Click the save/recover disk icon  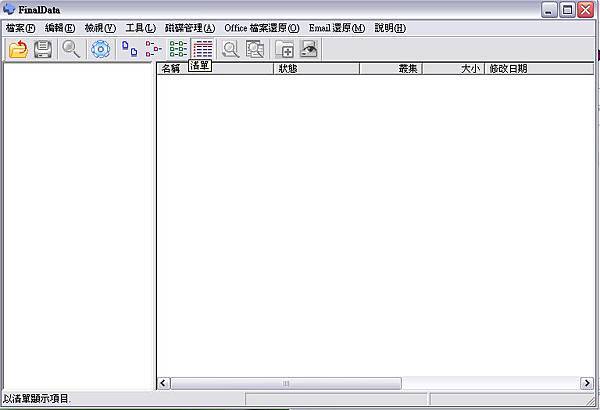click(43, 49)
